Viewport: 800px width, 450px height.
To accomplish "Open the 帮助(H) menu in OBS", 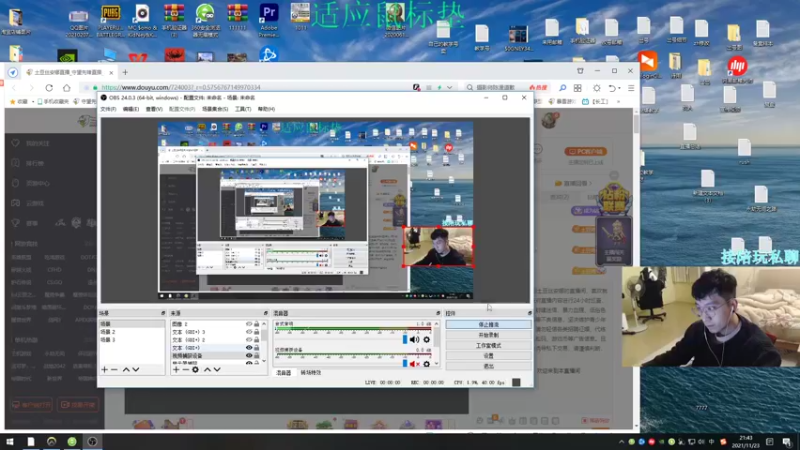I will (266, 109).
